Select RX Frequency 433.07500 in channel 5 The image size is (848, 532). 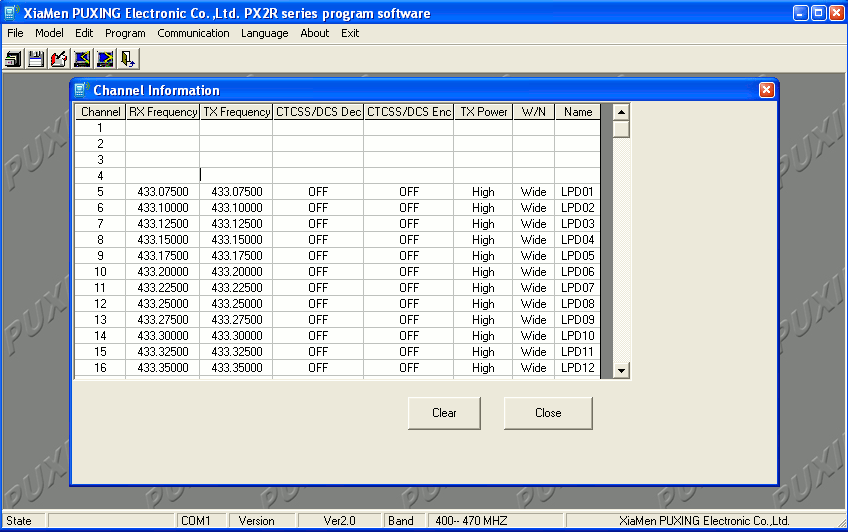point(163,192)
